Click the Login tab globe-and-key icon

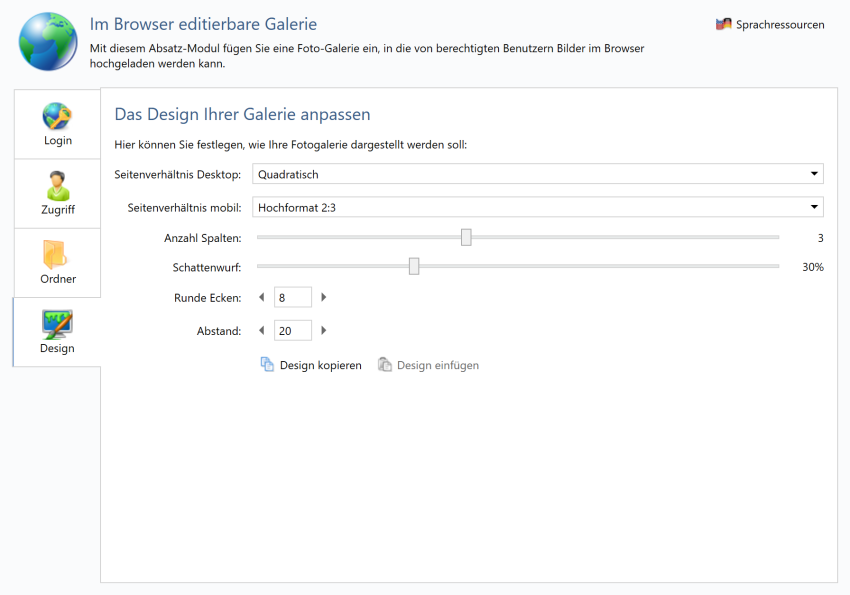pyautogui.click(x=57, y=116)
